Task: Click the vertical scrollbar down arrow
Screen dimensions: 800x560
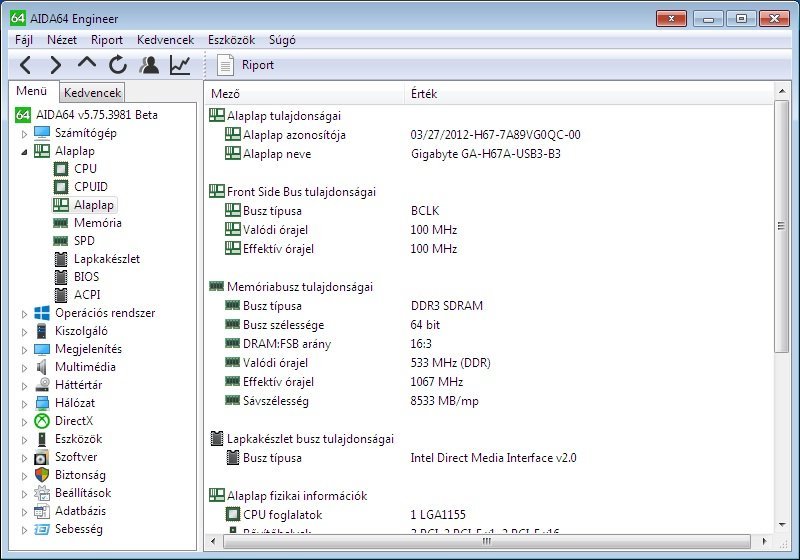Action: tap(782, 525)
